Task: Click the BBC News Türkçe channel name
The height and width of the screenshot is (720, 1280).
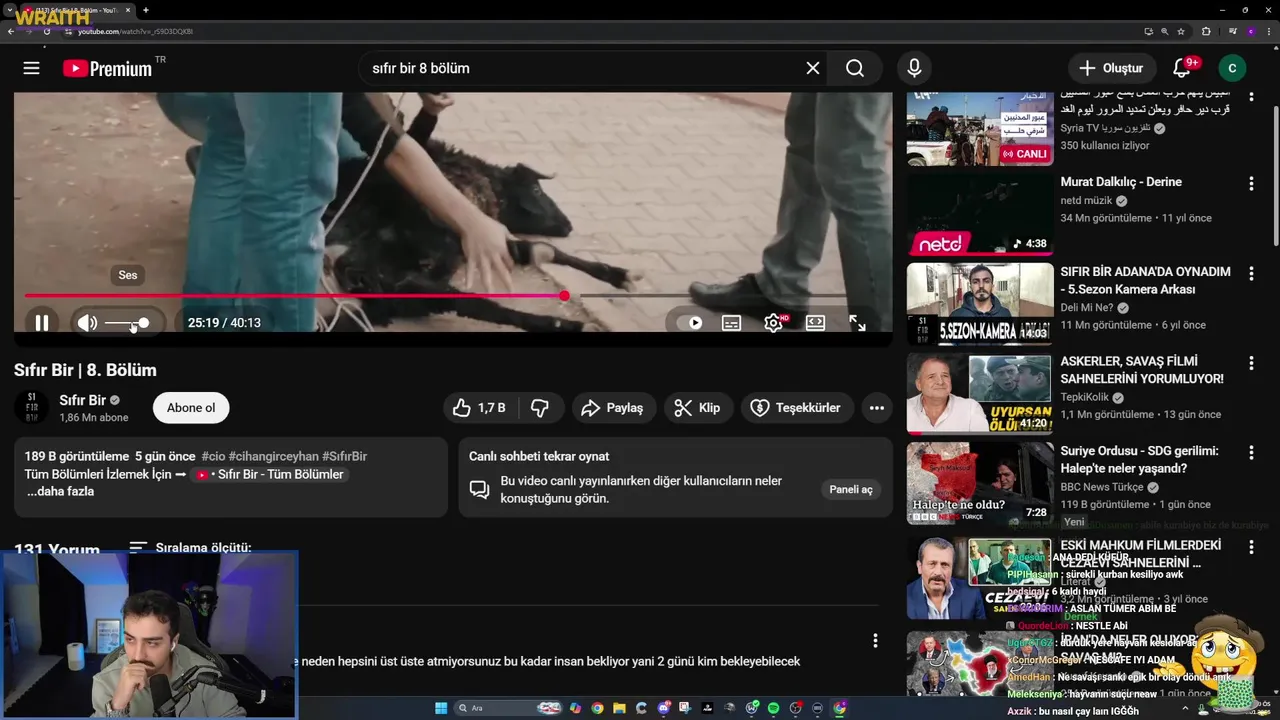Action: [x=1102, y=488]
